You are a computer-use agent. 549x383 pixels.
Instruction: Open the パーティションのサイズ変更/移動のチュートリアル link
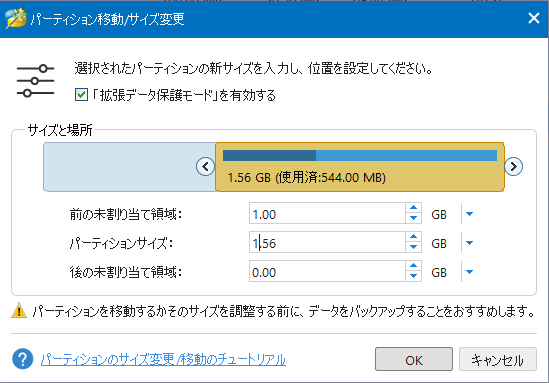(163, 359)
